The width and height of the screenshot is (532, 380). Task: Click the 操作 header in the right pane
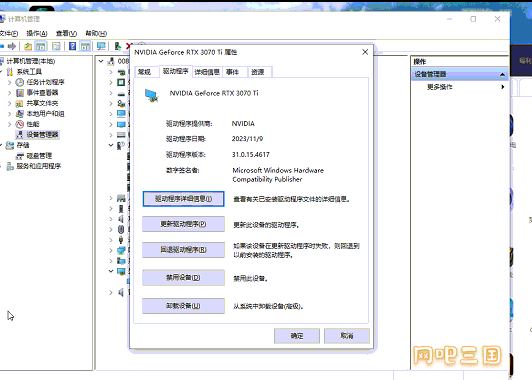420,61
